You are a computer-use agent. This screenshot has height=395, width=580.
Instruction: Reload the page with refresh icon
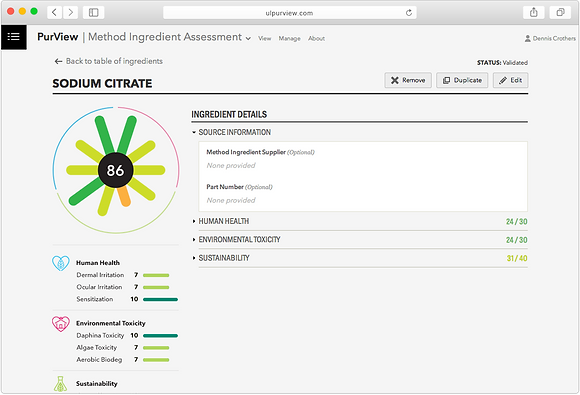[x=409, y=13]
